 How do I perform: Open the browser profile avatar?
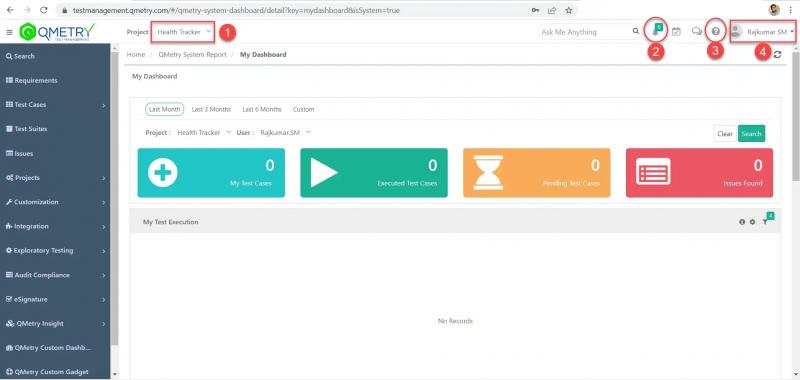tap(774, 10)
